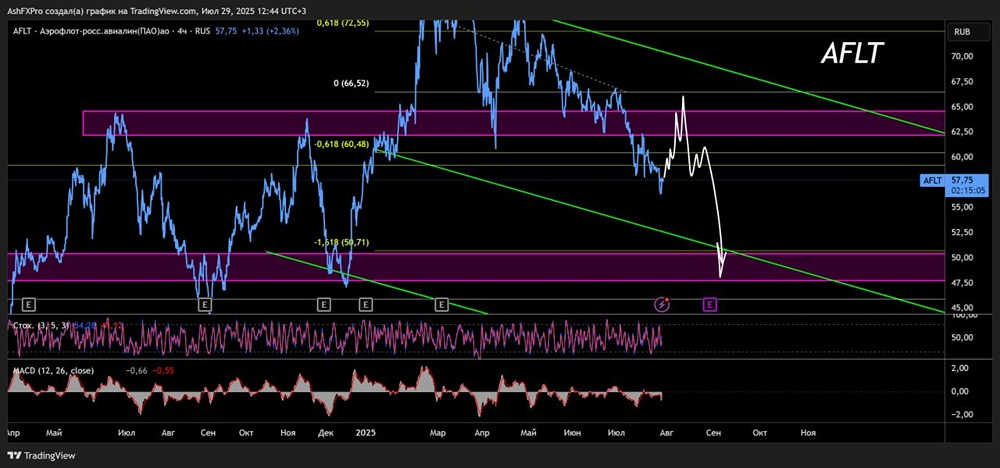Open the earnings E marker above the Сен 2024 label

point(205,305)
